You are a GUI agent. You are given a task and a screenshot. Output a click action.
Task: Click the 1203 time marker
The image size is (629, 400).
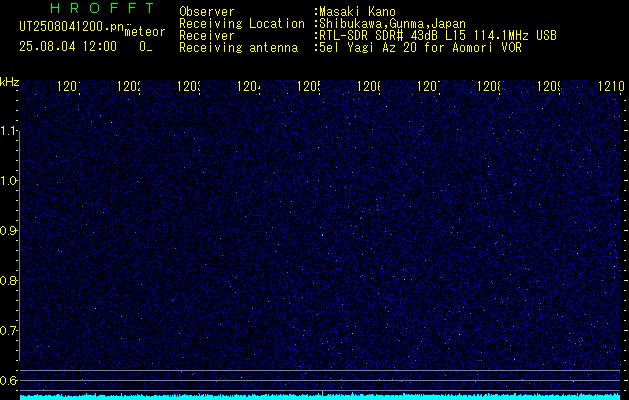189,86
